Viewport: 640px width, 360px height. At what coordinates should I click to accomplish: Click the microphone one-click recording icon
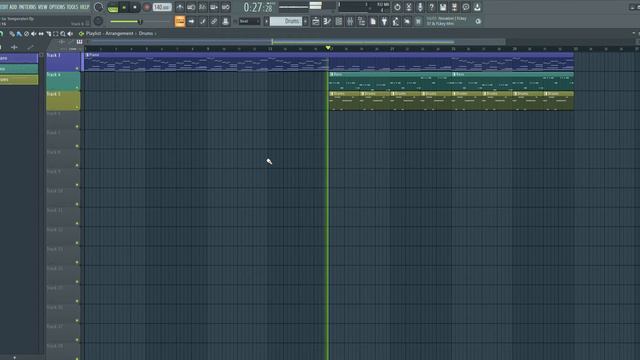coord(420,7)
